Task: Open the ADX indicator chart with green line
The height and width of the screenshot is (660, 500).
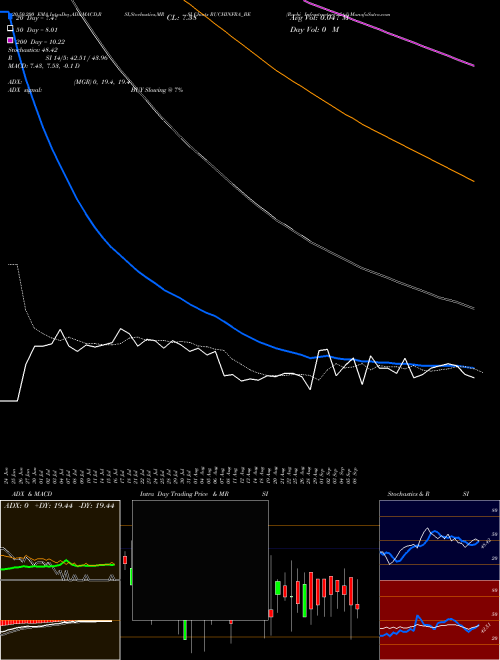Action: pyautogui.click(x=60, y=540)
